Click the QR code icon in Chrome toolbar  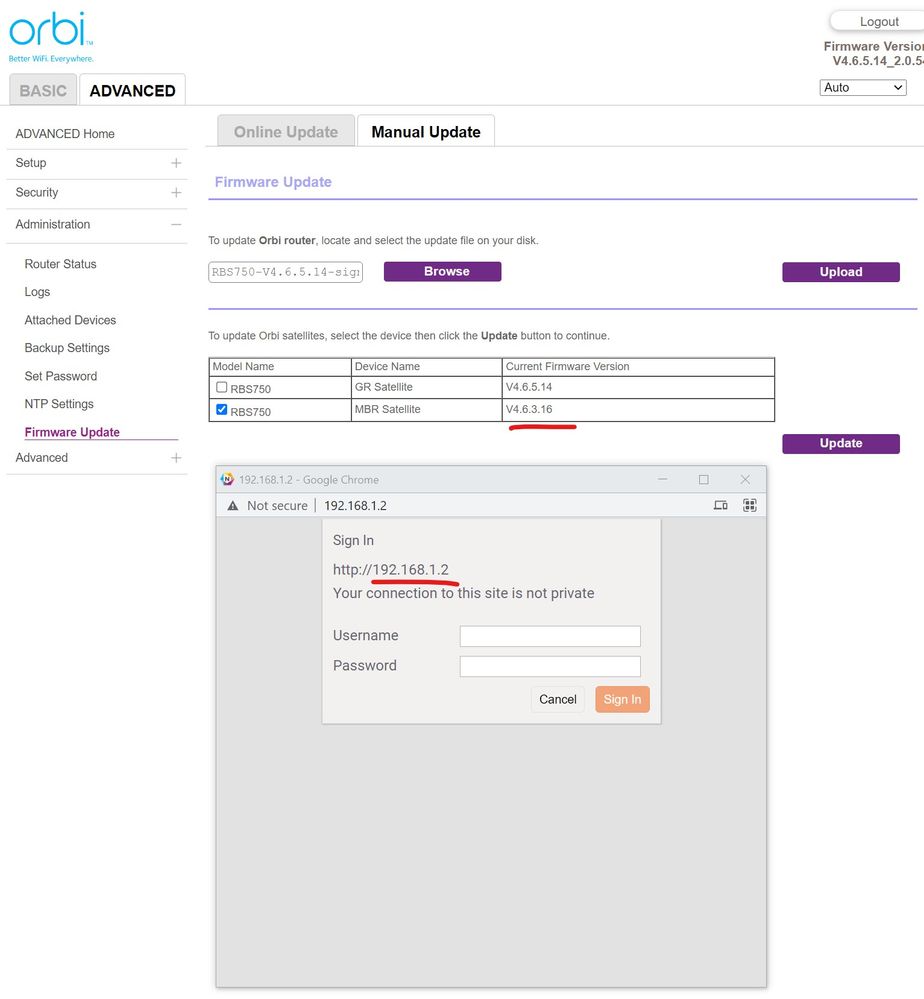point(749,505)
